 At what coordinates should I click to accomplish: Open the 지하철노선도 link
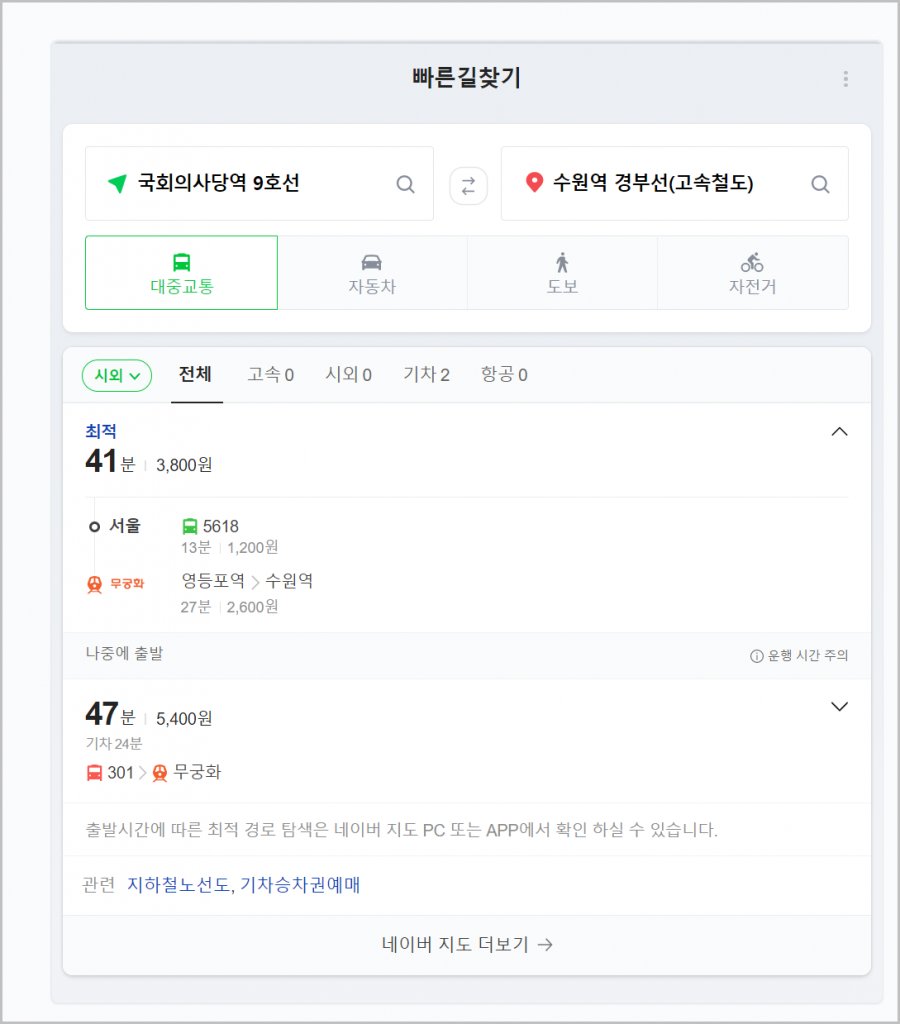pyautogui.click(x=179, y=885)
